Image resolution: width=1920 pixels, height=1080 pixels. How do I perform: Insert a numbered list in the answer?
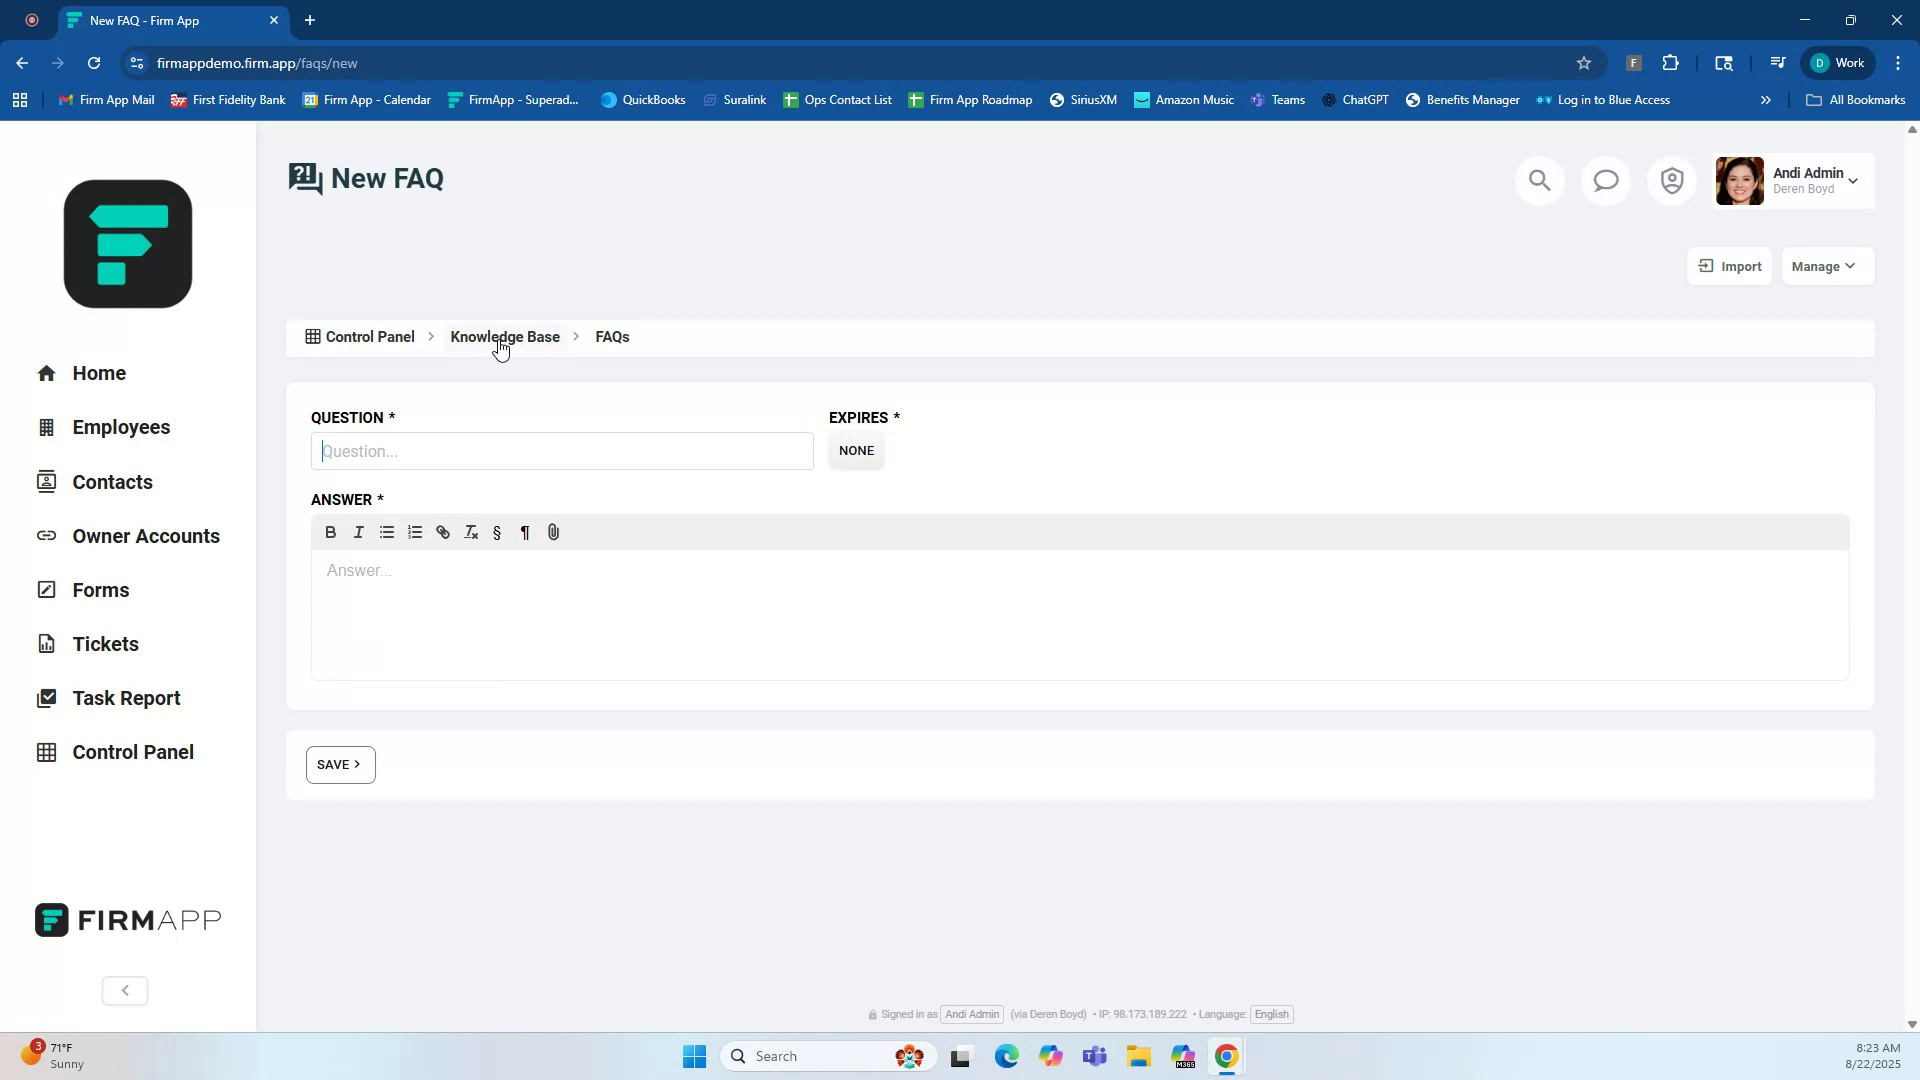click(415, 532)
